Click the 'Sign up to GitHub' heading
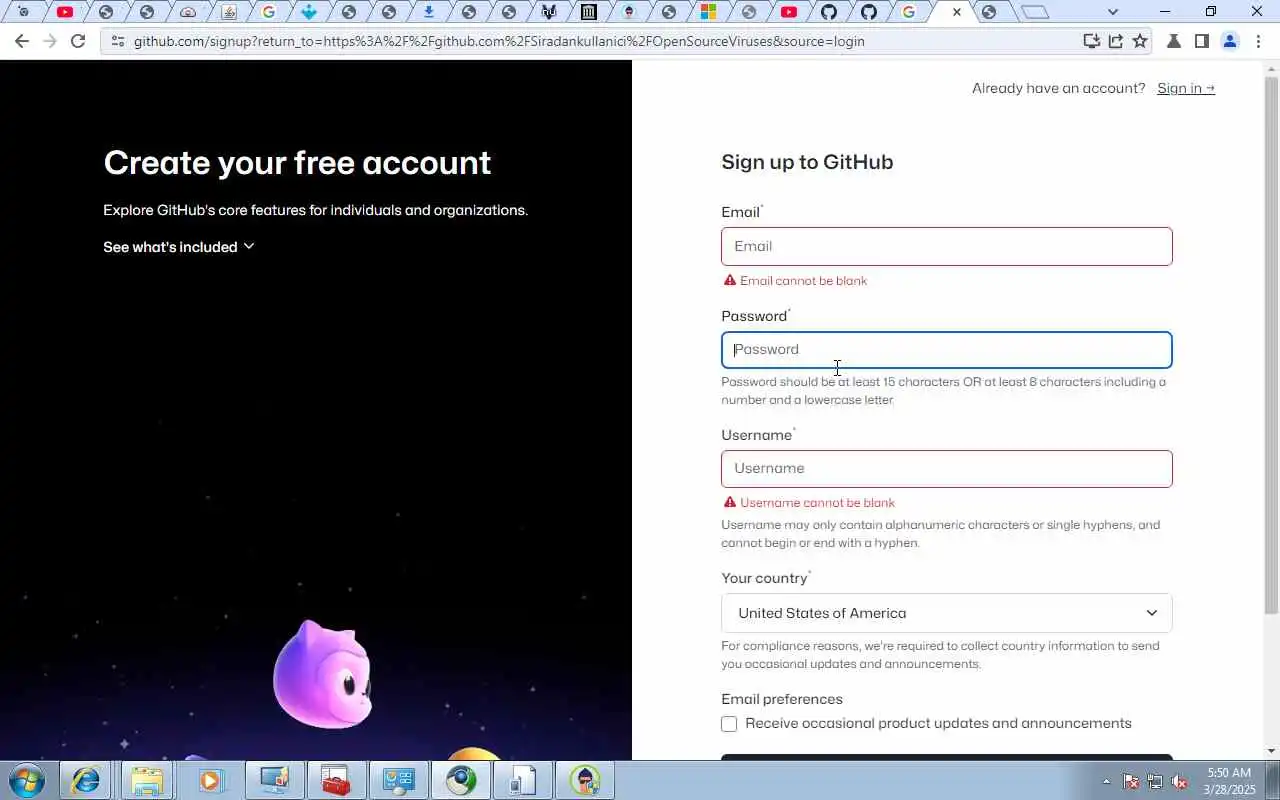 tap(807, 162)
